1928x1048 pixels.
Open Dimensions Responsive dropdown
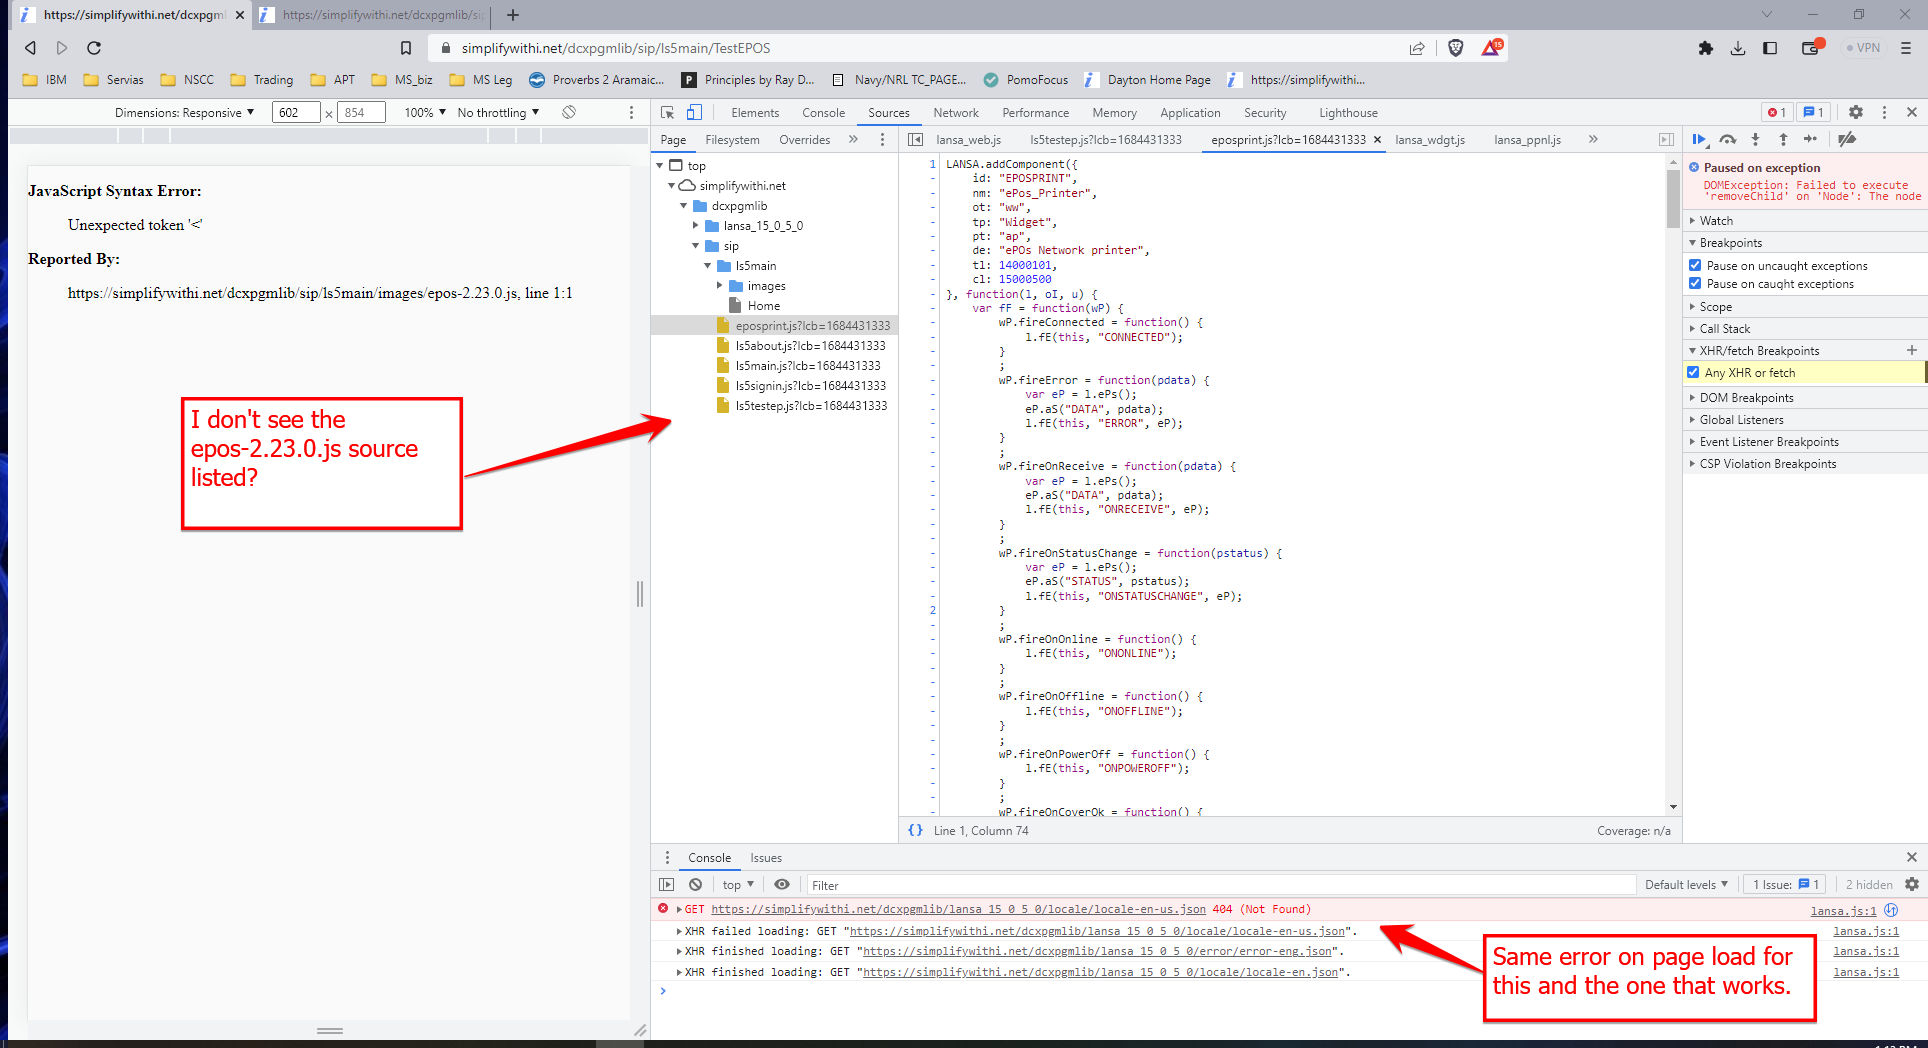click(x=185, y=113)
